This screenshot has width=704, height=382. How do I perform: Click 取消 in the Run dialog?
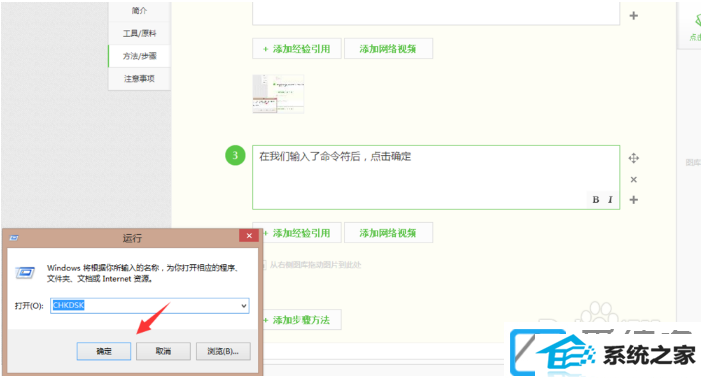point(163,351)
